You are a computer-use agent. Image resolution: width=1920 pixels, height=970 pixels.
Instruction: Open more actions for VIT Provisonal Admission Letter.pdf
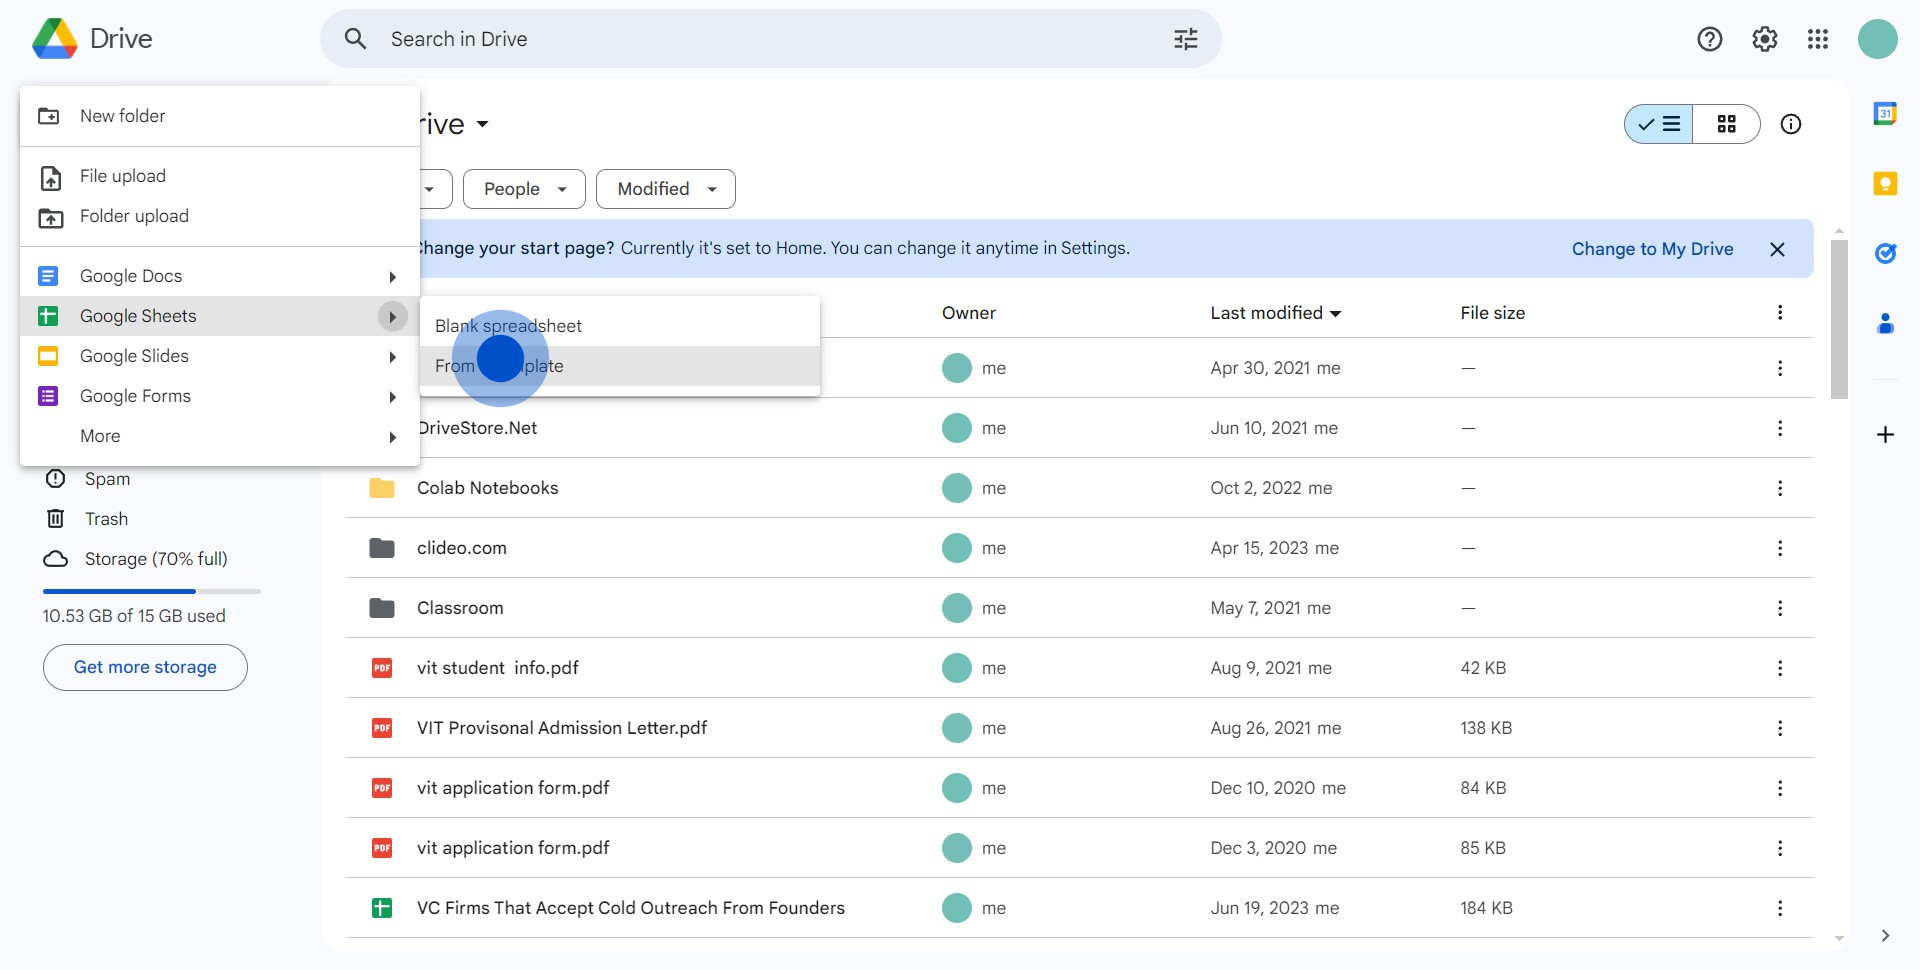click(1780, 728)
